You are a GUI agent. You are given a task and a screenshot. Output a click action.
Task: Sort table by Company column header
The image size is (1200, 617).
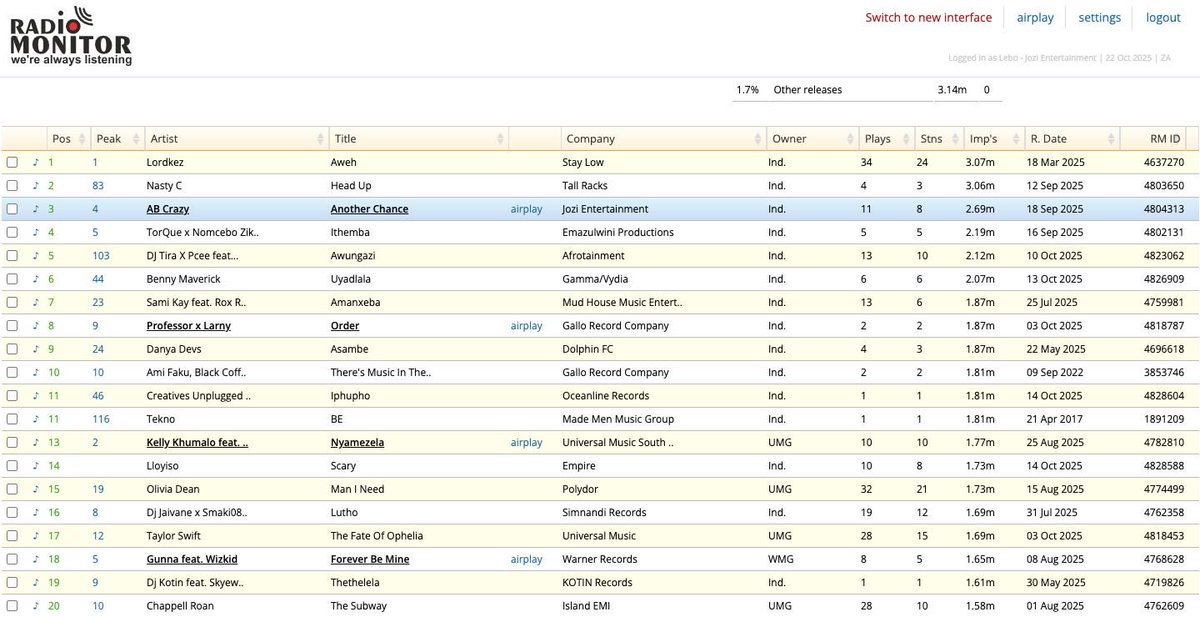[662, 139]
